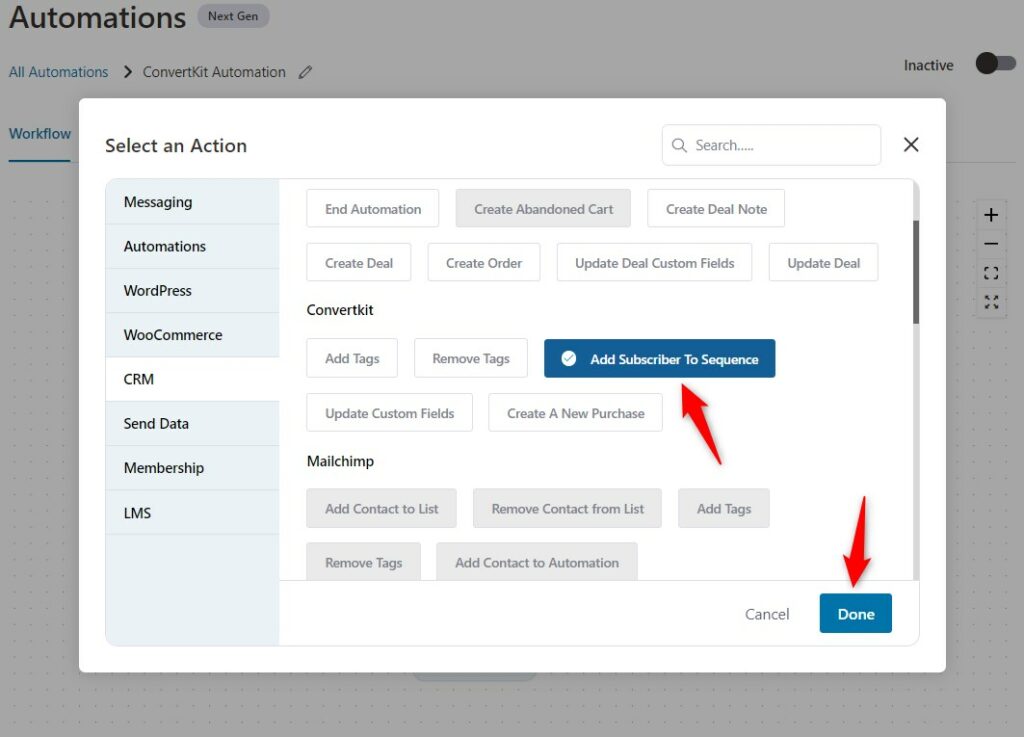This screenshot has height=737, width=1024.
Task: Select the WooCommerce category
Action: click(193, 336)
